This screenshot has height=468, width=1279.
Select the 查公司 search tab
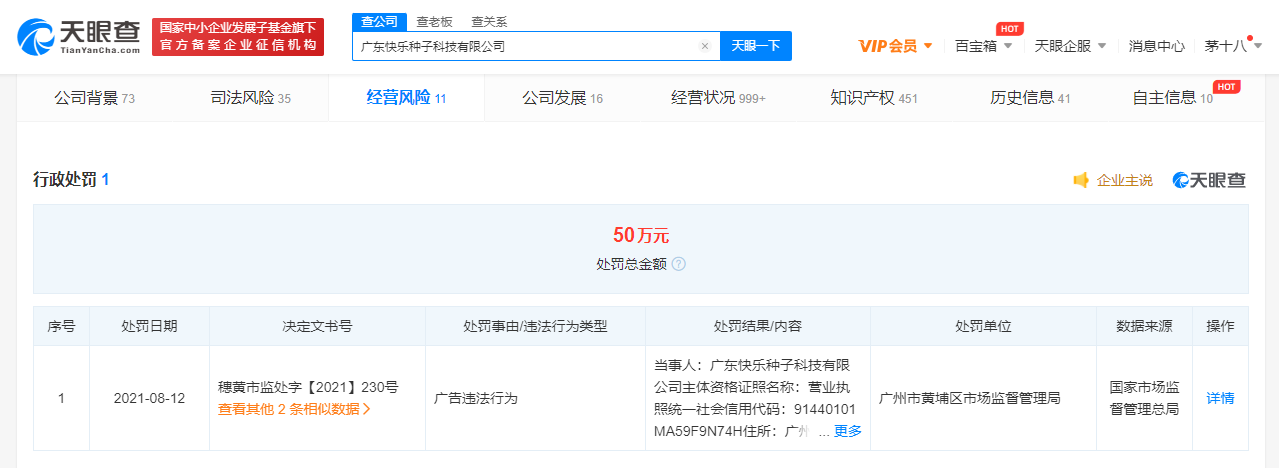tap(379, 21)
